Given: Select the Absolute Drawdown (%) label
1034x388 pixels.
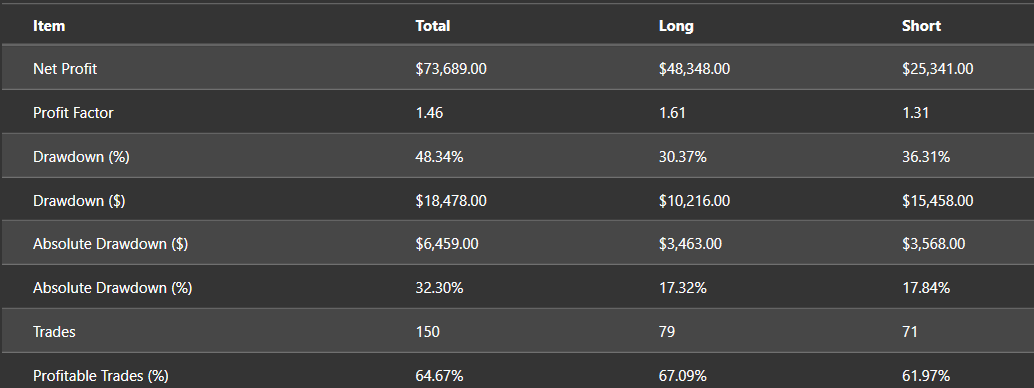Looking at the screenshot, I should click(112, 288).
